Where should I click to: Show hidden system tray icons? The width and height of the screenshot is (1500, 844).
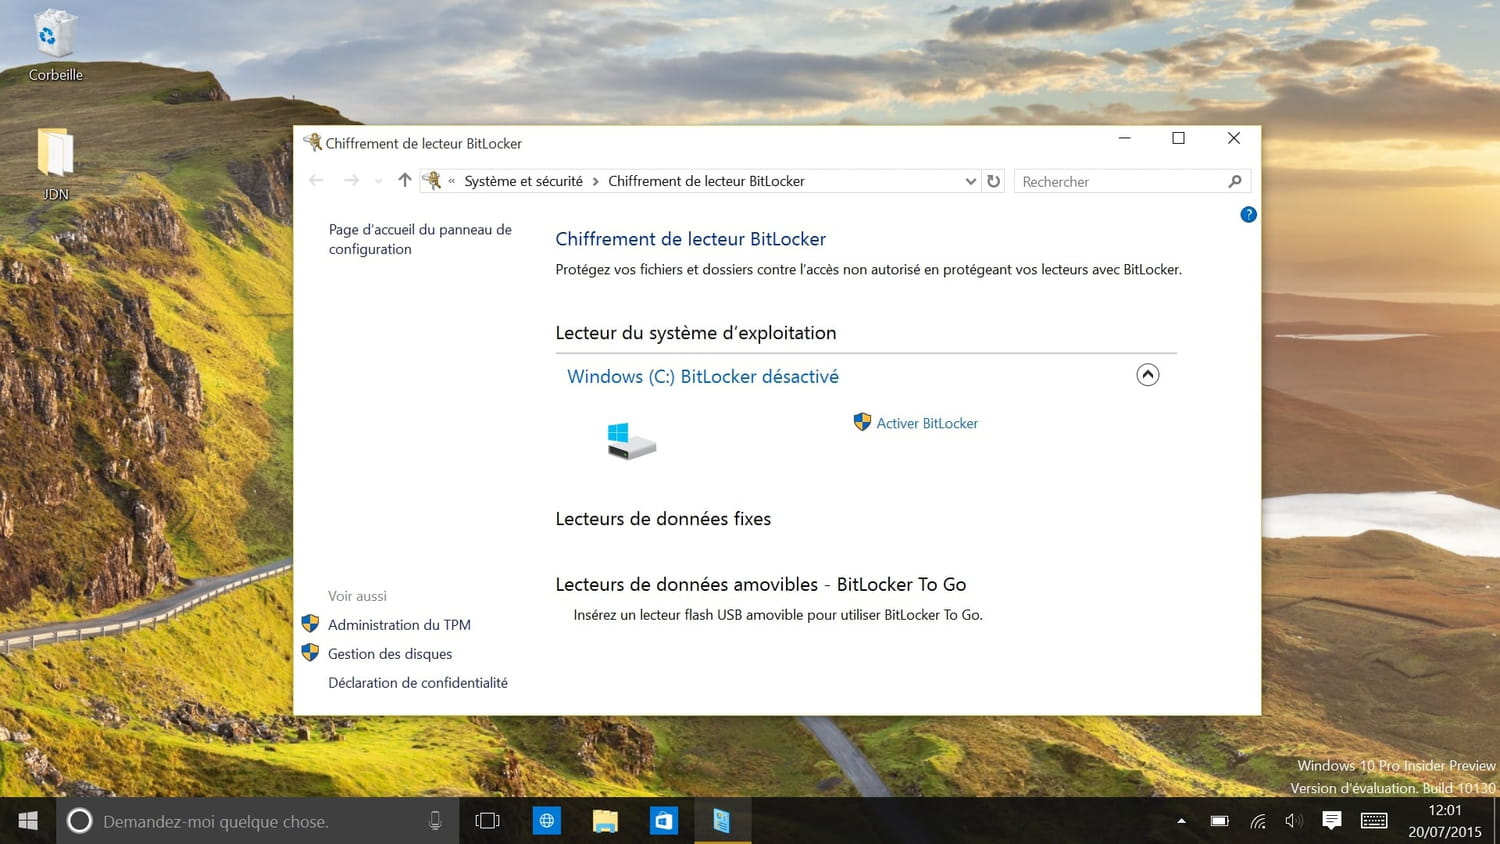click(x=1181, y=821)
